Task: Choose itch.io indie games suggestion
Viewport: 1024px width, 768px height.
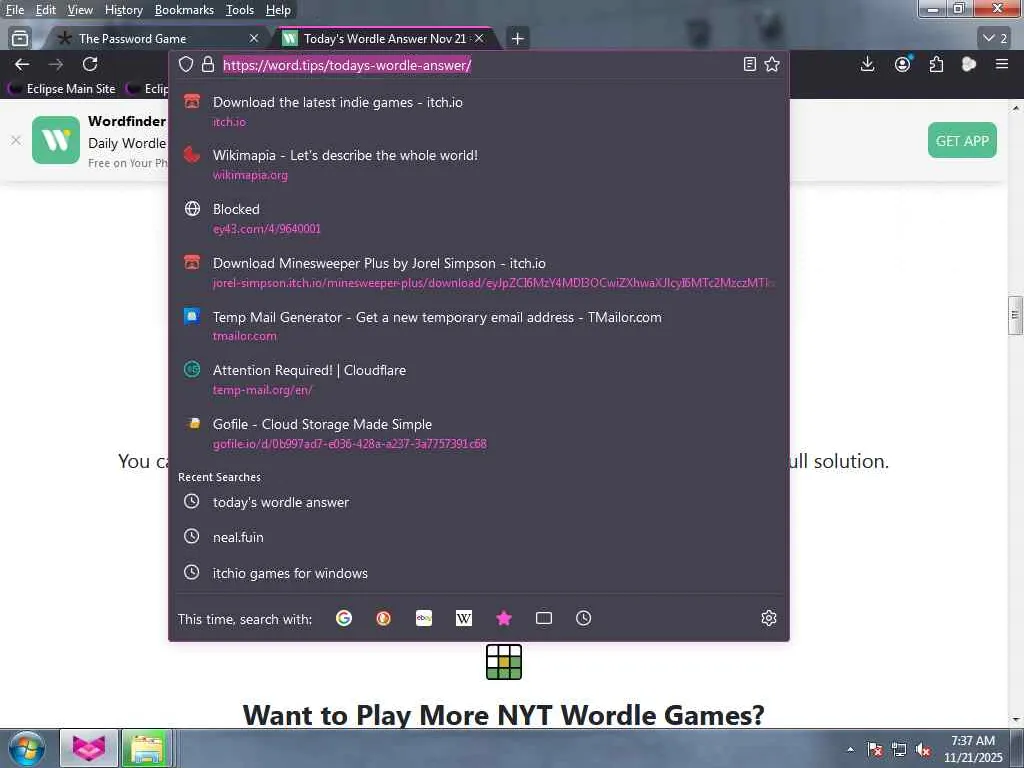Action: coord(479,112)
